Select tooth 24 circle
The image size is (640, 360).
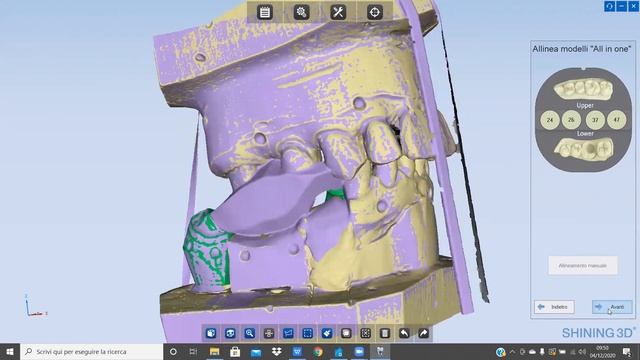point(550,120)
